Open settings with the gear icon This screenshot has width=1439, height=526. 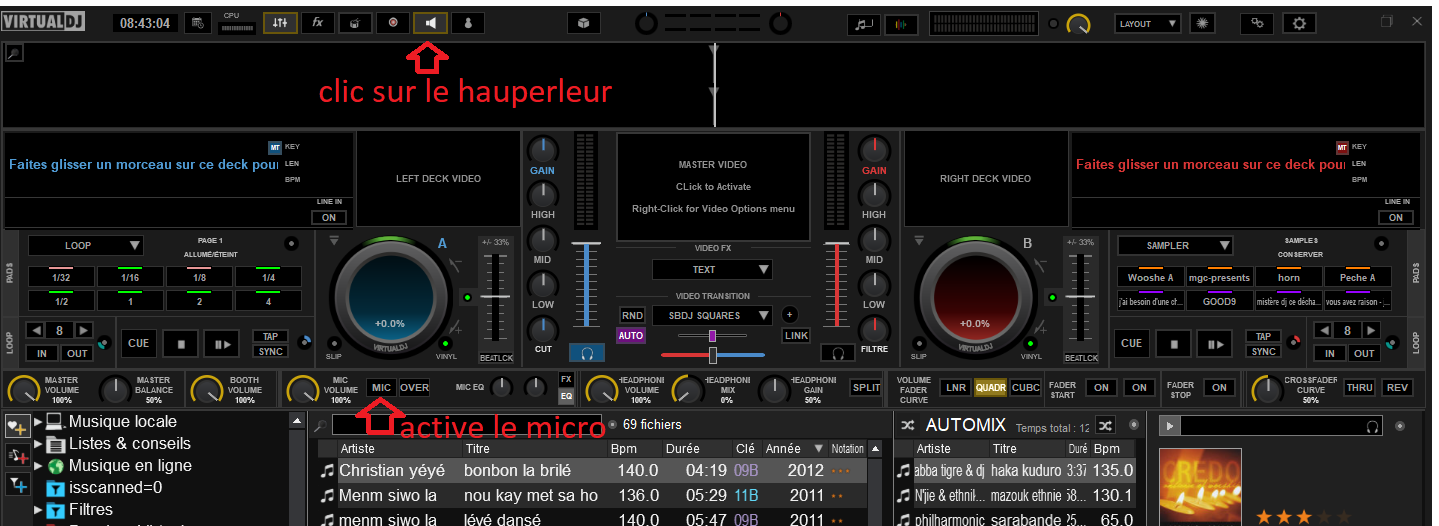pos(1299,23)
